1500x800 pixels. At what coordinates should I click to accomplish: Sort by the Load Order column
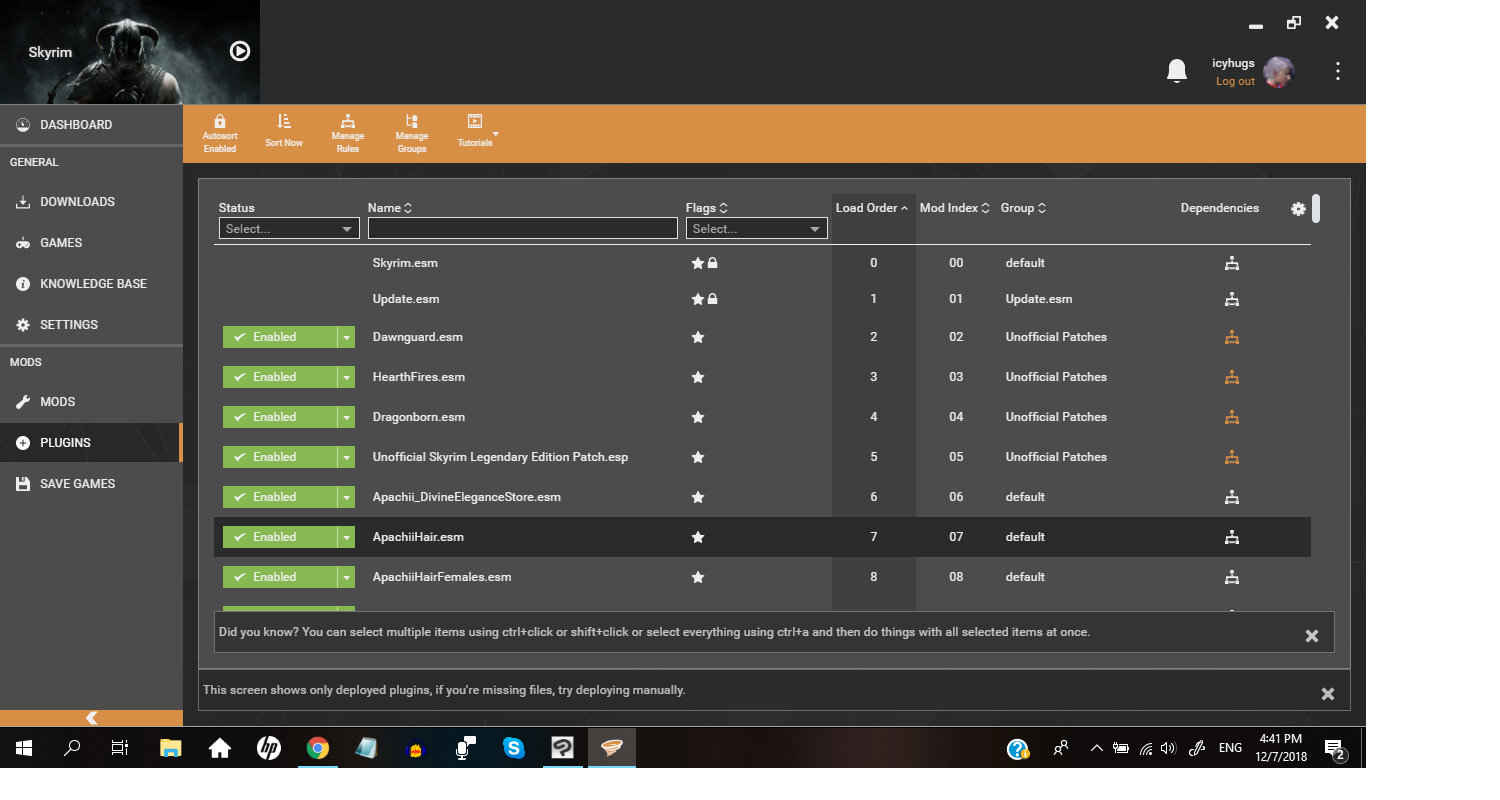pyautogui.click(x=872, y=208)
